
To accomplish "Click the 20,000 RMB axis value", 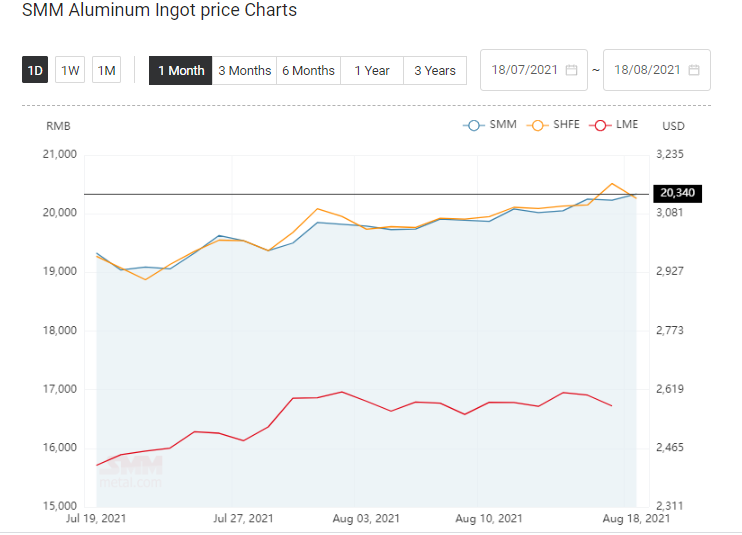I will point(60,213).
